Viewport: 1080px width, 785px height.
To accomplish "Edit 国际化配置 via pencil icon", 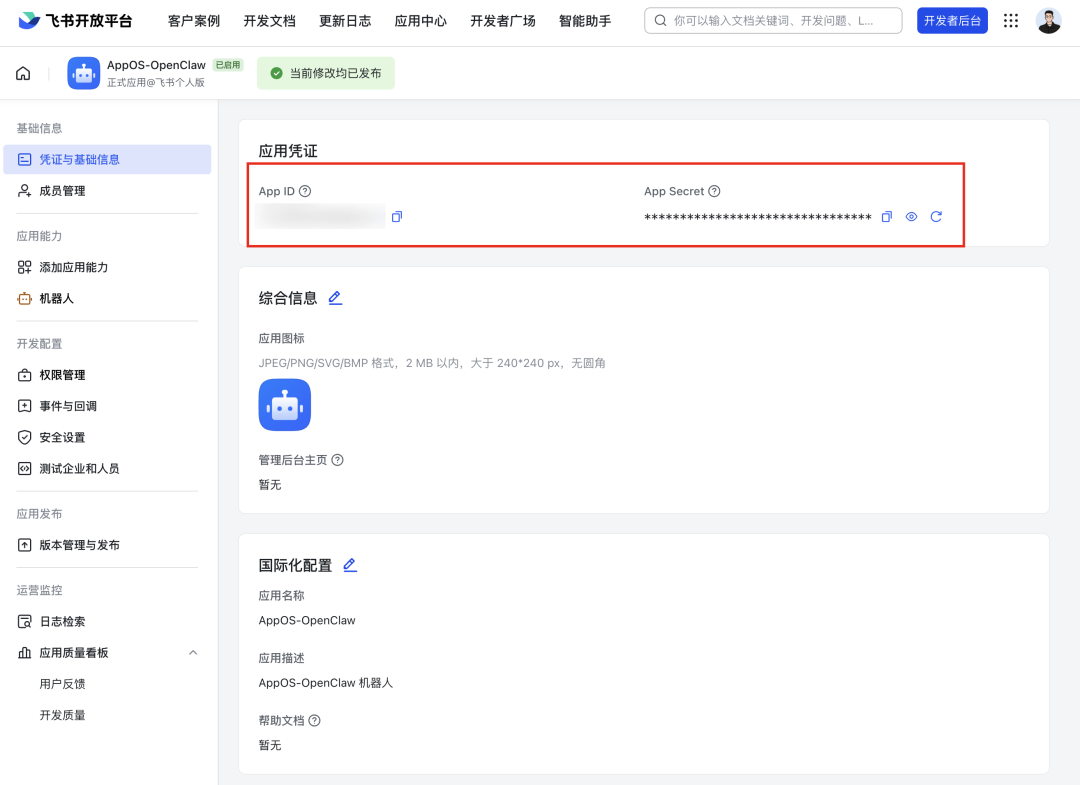I will pyautogui.click(x=349, y=564).
